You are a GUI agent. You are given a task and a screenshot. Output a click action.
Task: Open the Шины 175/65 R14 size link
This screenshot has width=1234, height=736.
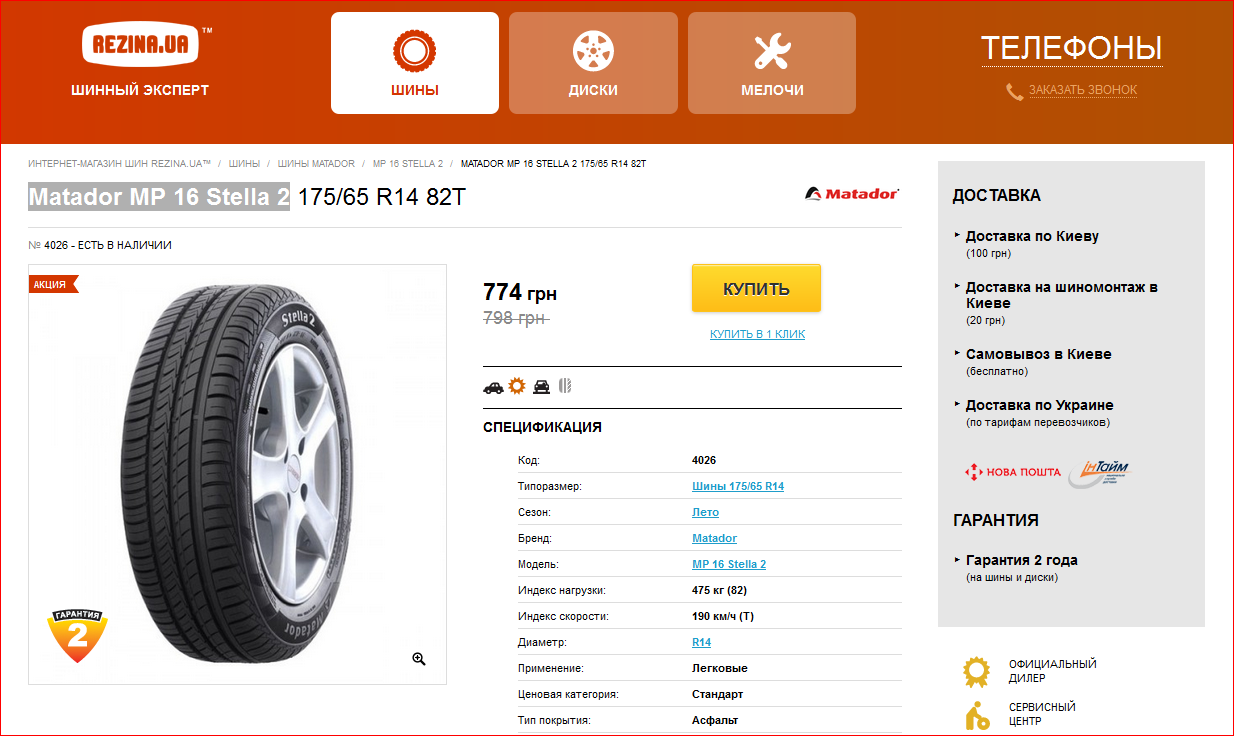point(738,486)
